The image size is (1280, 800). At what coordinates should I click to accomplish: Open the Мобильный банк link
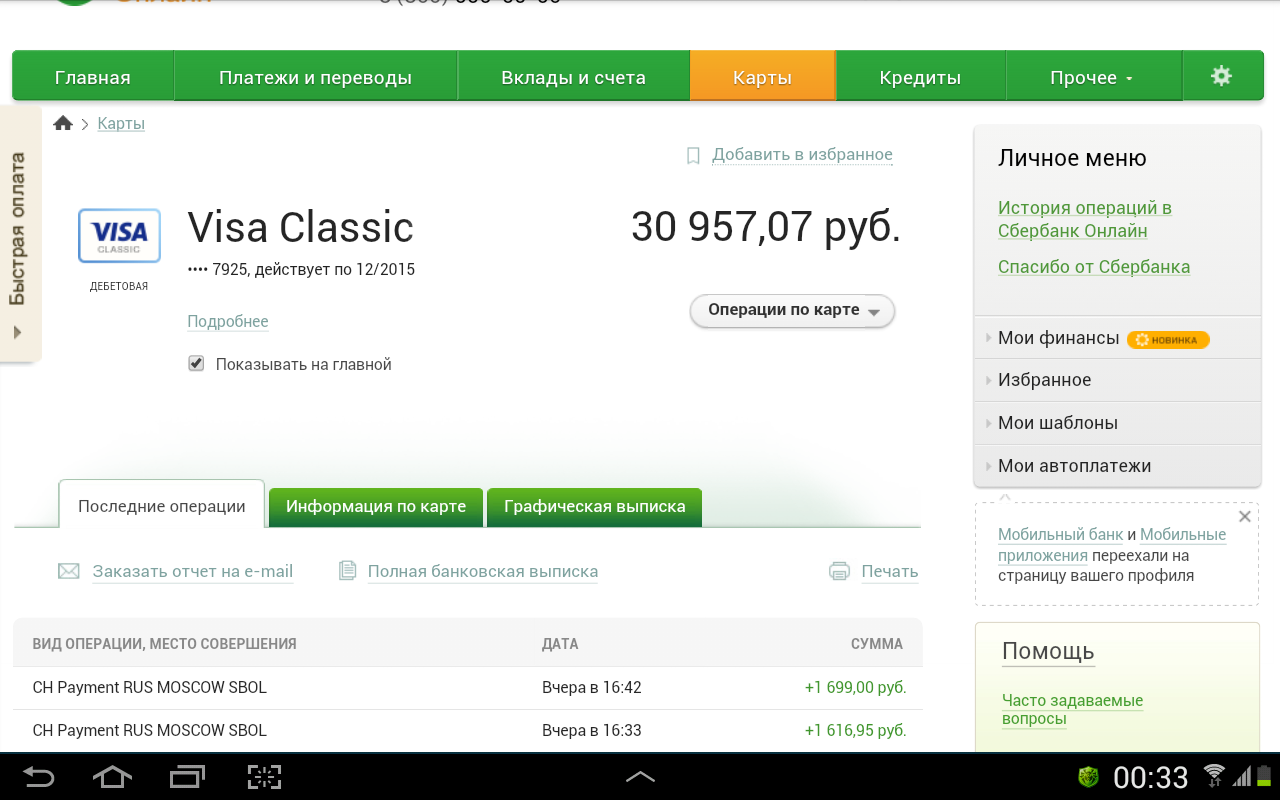(1060, 534)
